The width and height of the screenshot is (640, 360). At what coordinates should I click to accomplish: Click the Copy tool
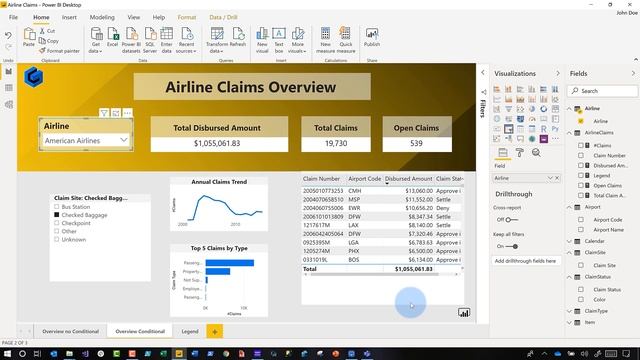pyautogui.click(x=49, y=40)
